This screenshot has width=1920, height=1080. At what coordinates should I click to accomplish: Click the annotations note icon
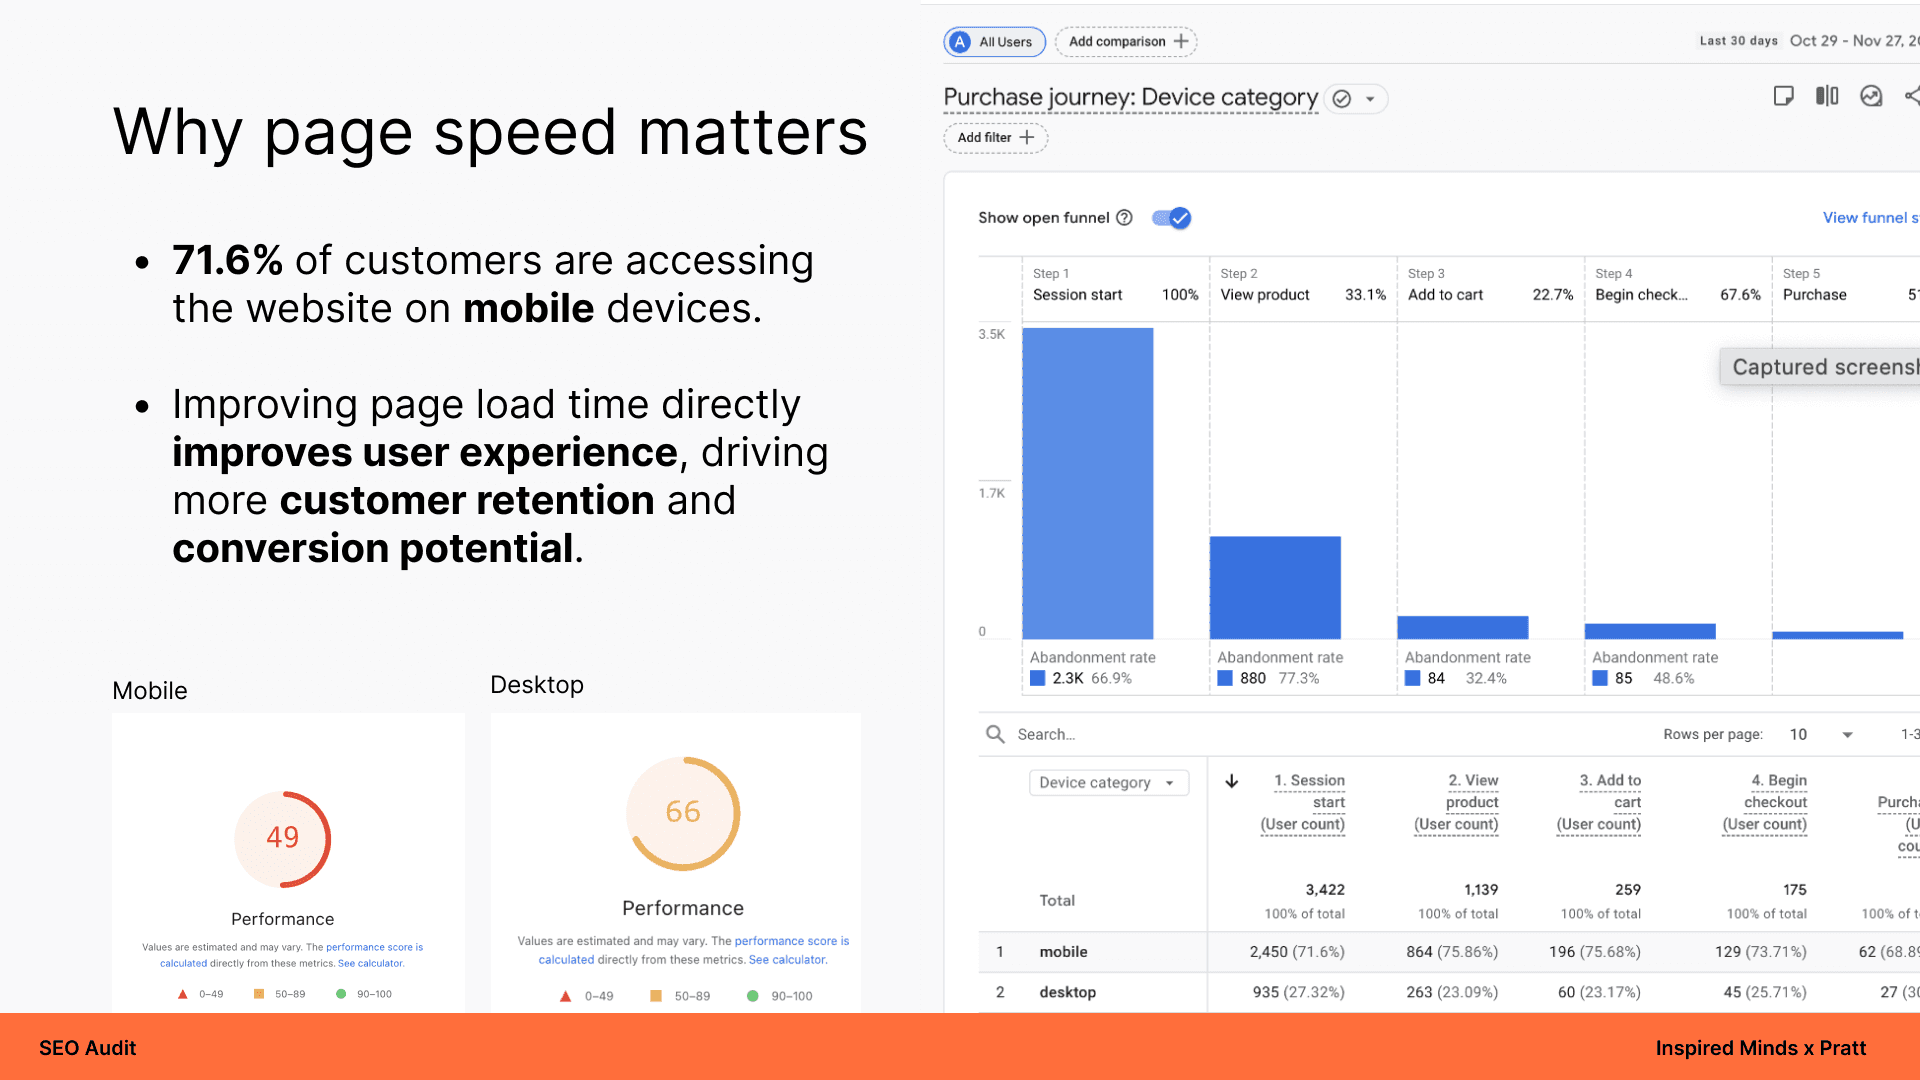click(1783, 96)
